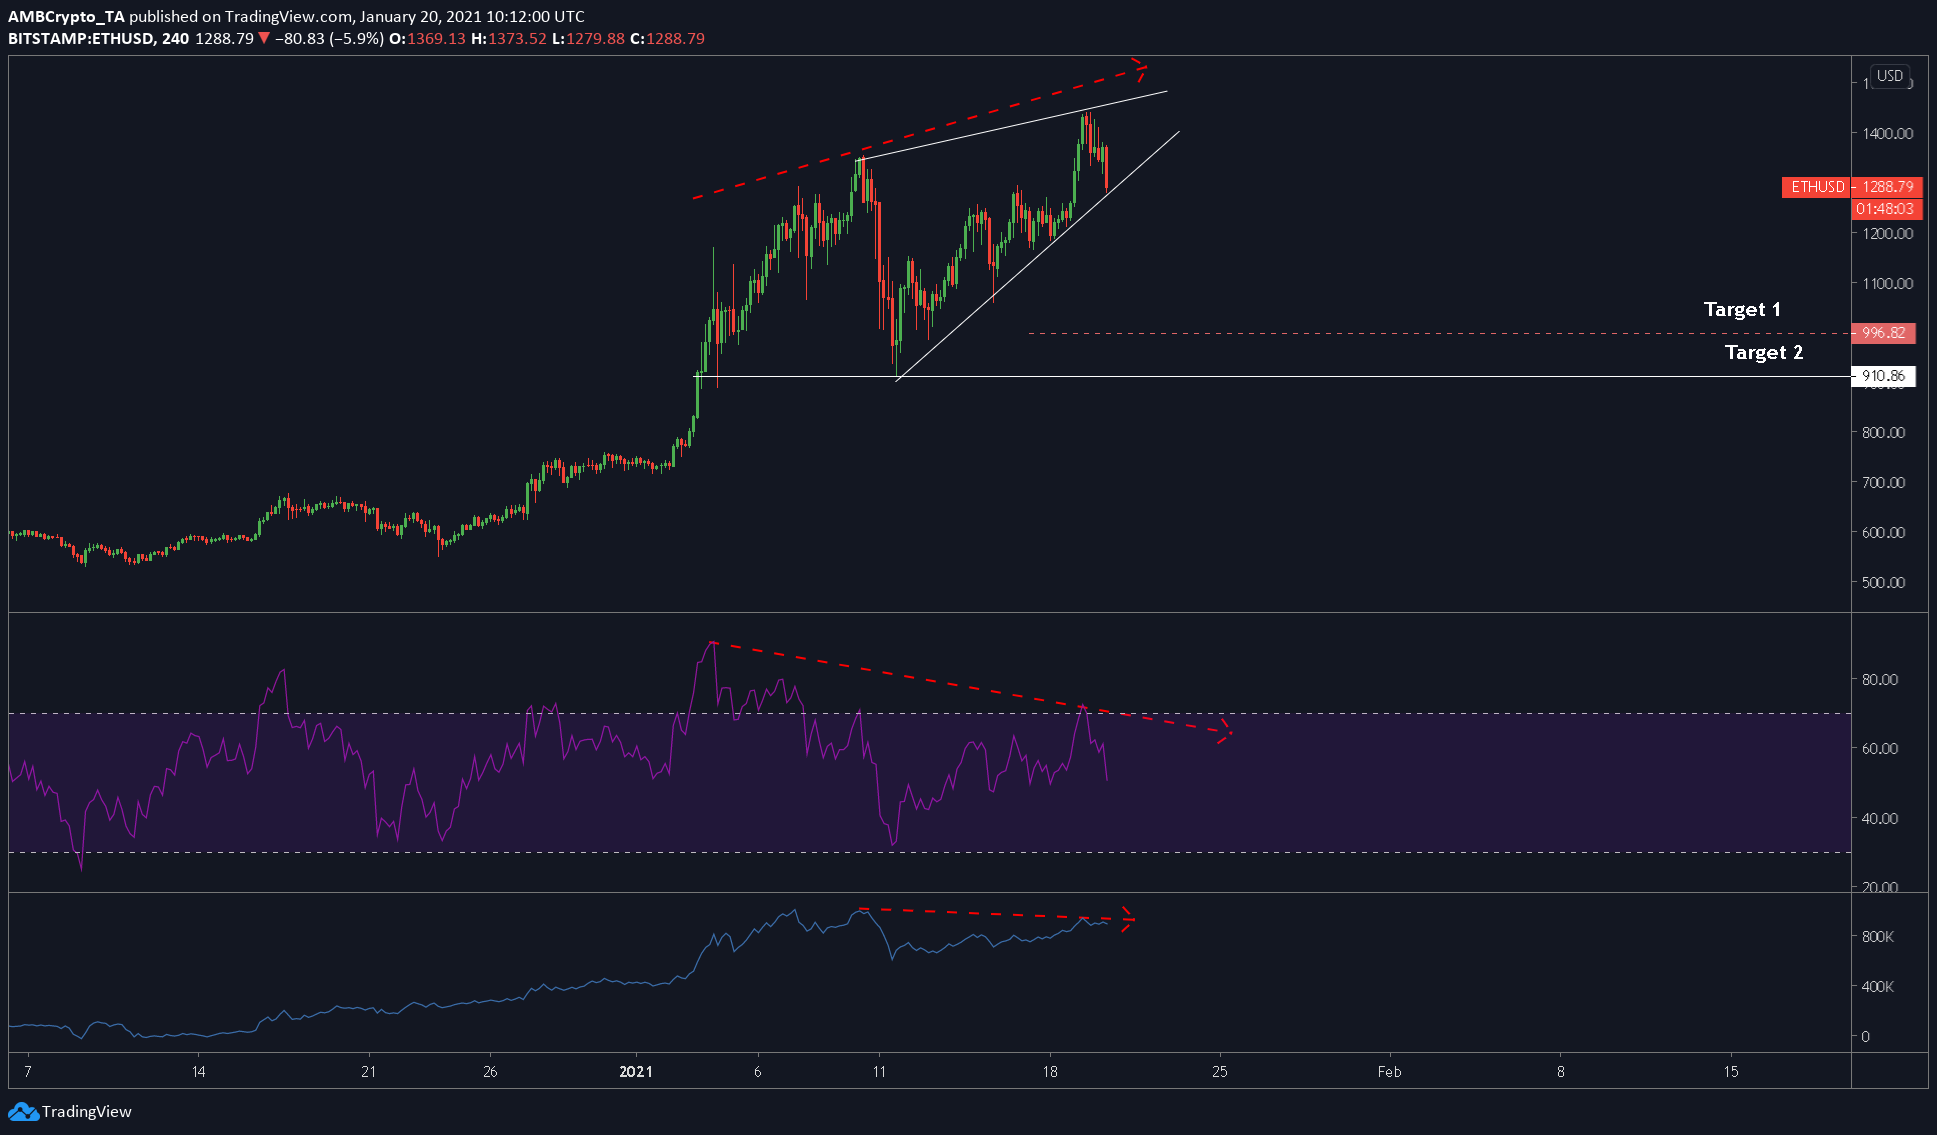This screenshot has height=1135, width=1937.
Task: Click the 40.00 RSI axis label
Action: coord(1880,818)
